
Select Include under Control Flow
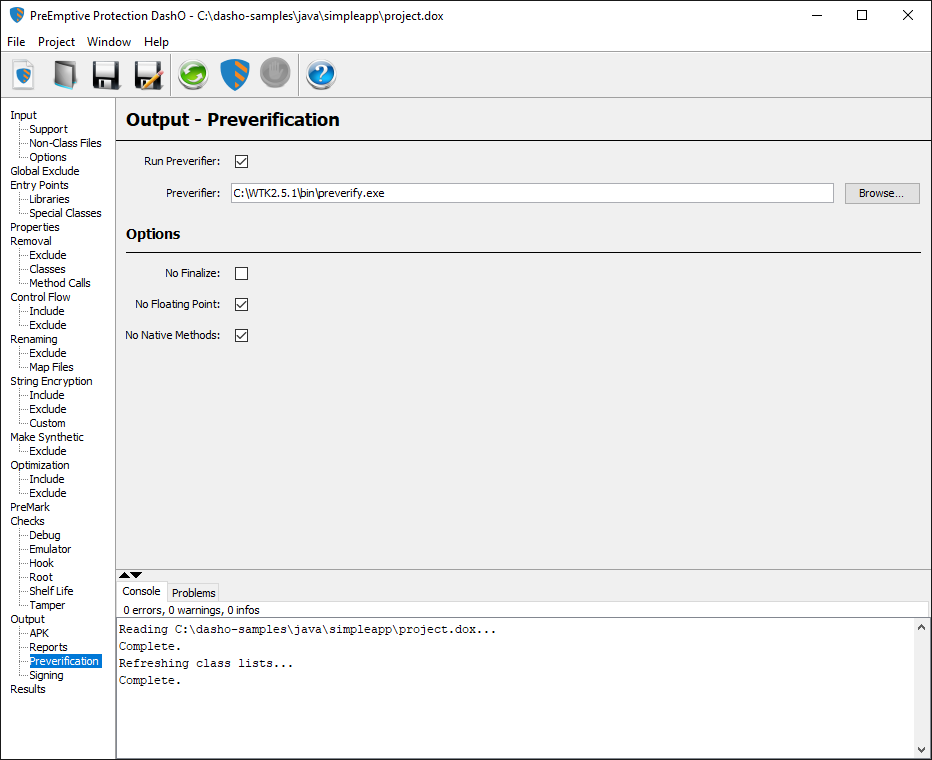[47, 311]
